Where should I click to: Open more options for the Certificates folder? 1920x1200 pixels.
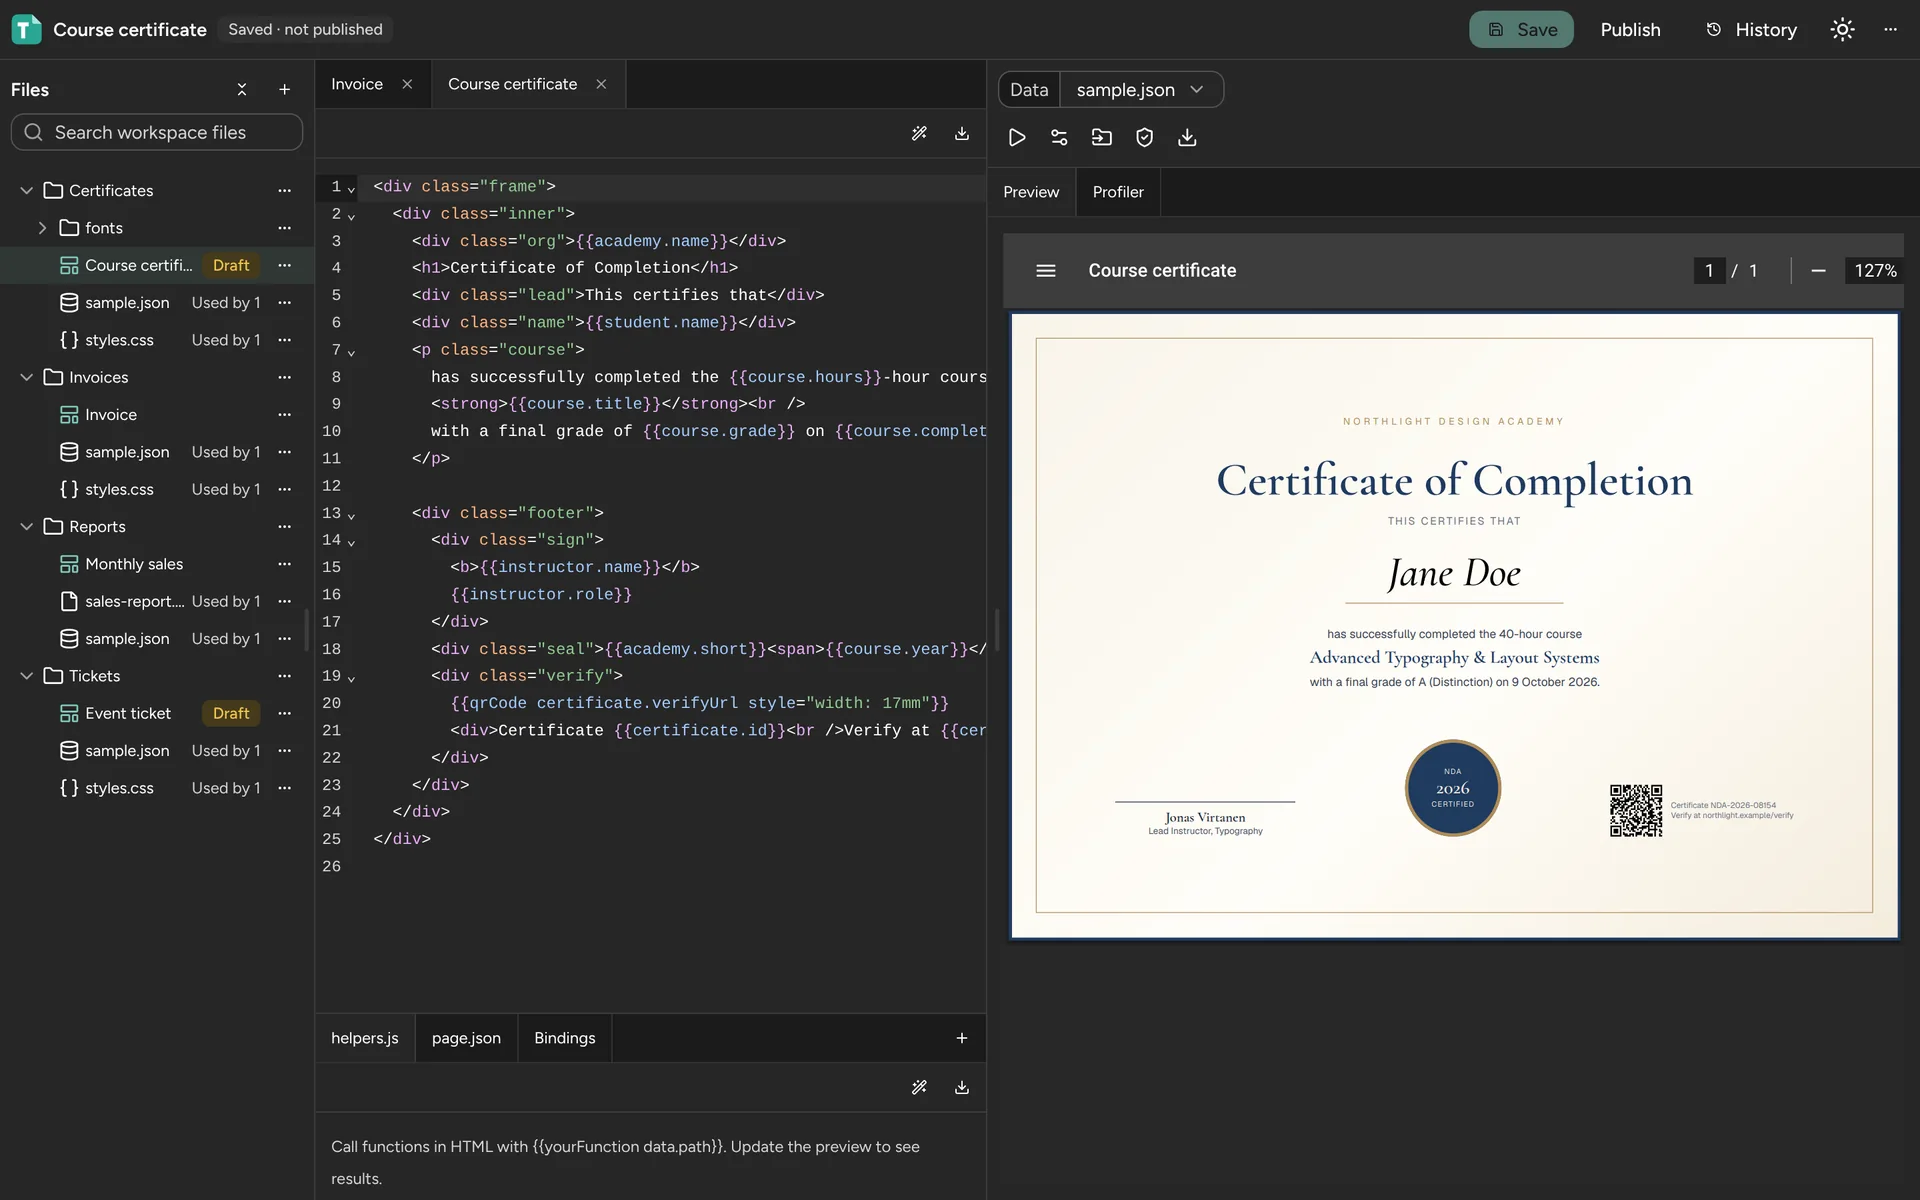[x=285, y=191]
